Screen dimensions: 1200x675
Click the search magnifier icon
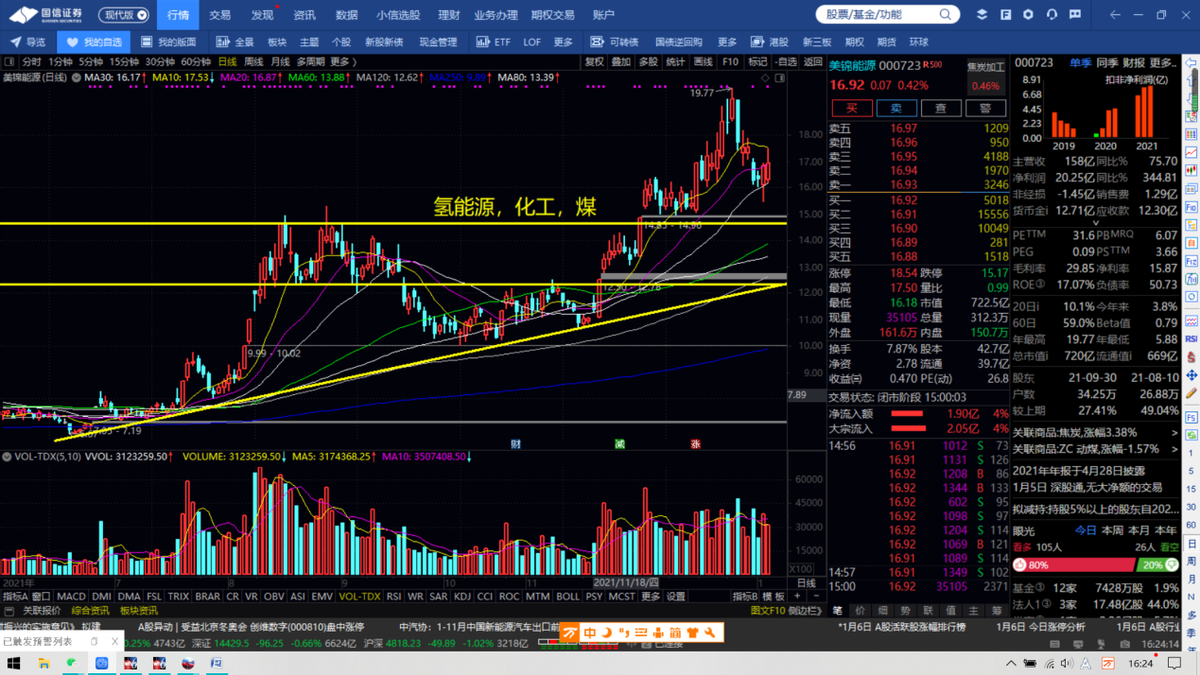(x=944, y=15)
